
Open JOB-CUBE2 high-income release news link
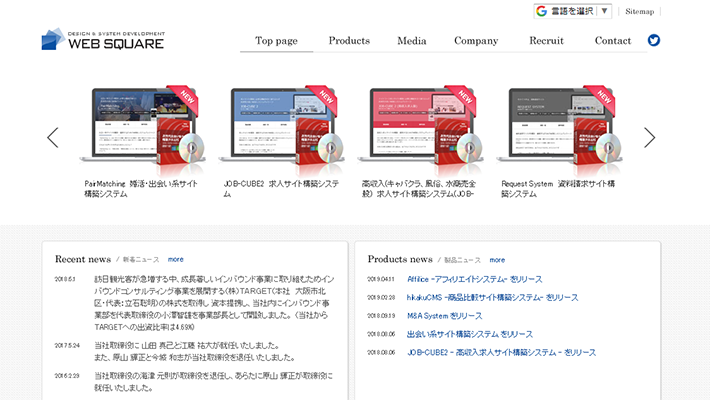pyautogui.click(x=501, y=352)
